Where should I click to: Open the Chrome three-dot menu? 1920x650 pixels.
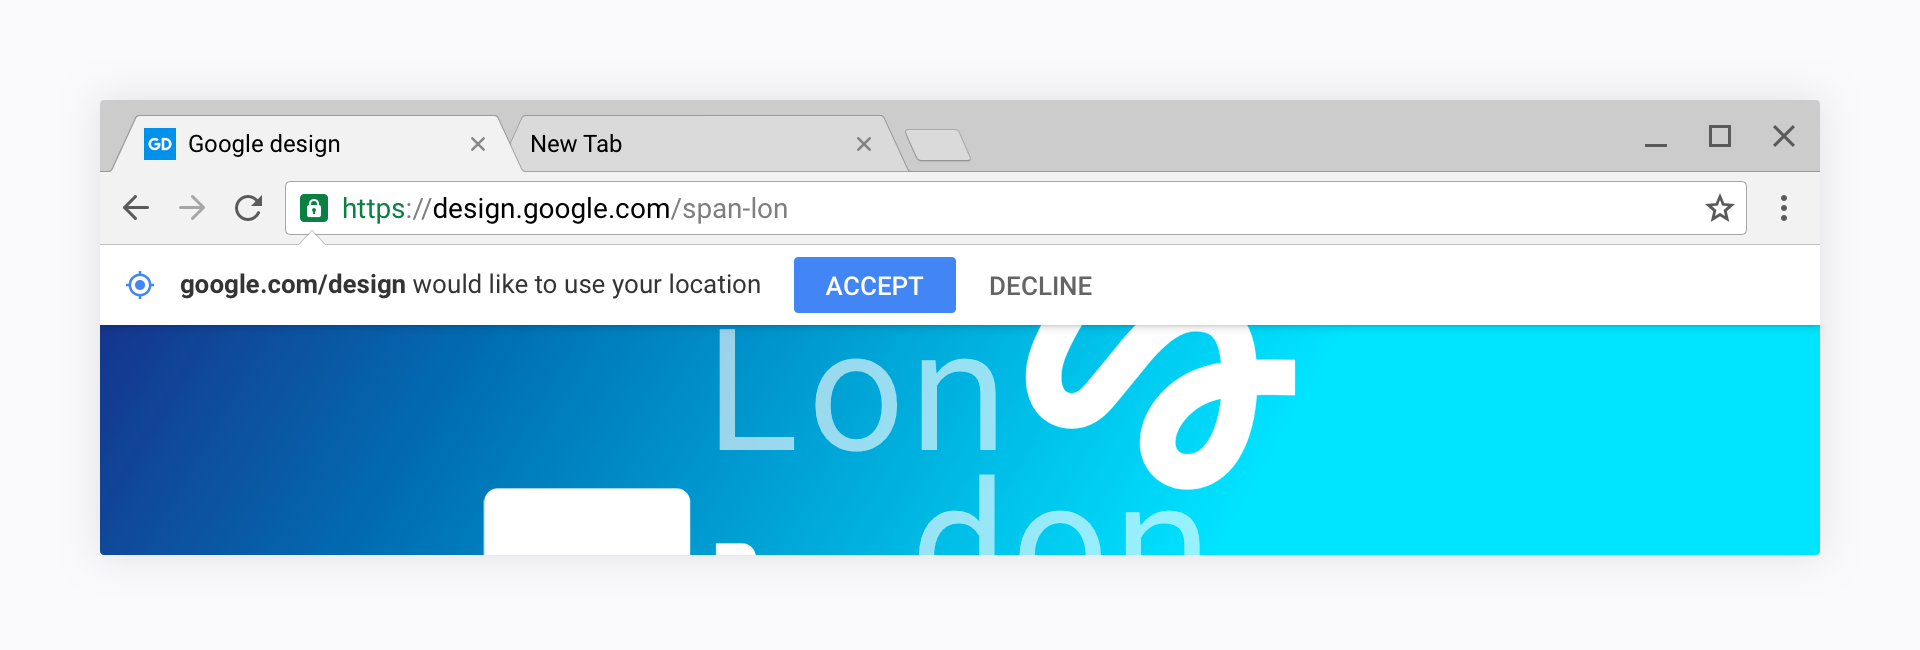[x=1783, y=208]
